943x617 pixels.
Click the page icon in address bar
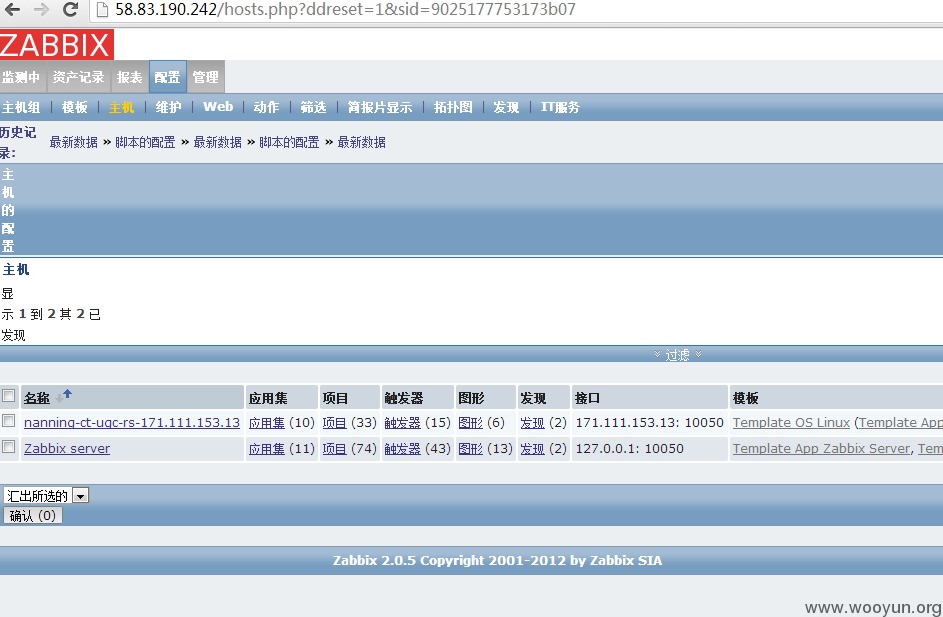102,10
